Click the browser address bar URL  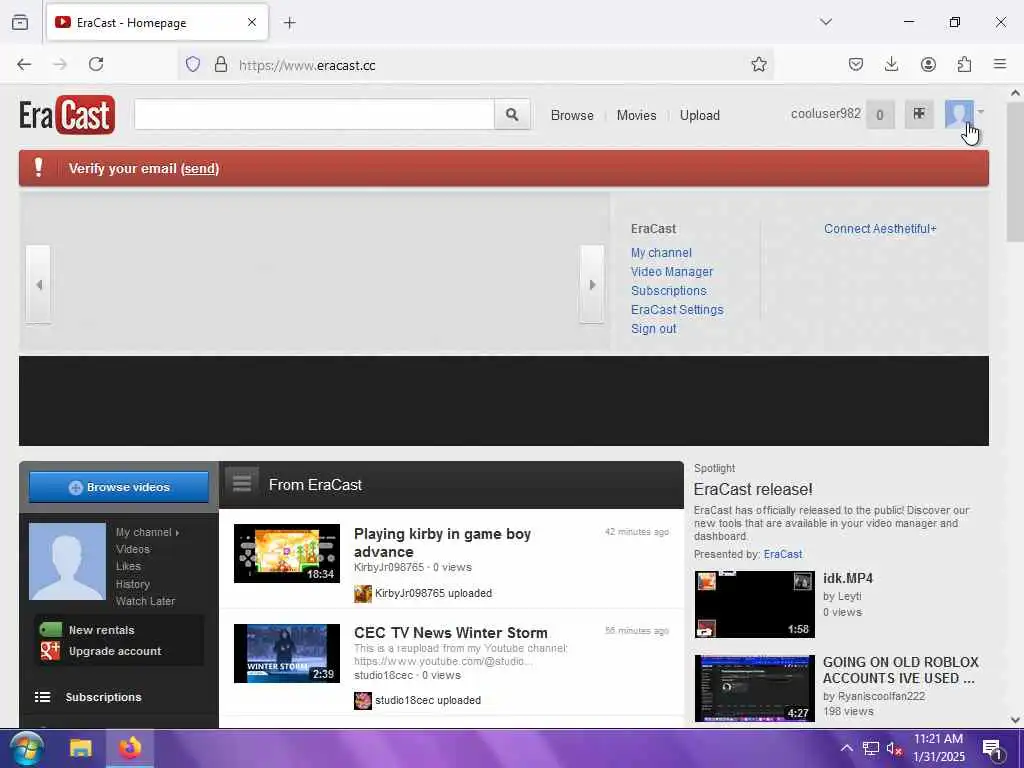[307, 65]
